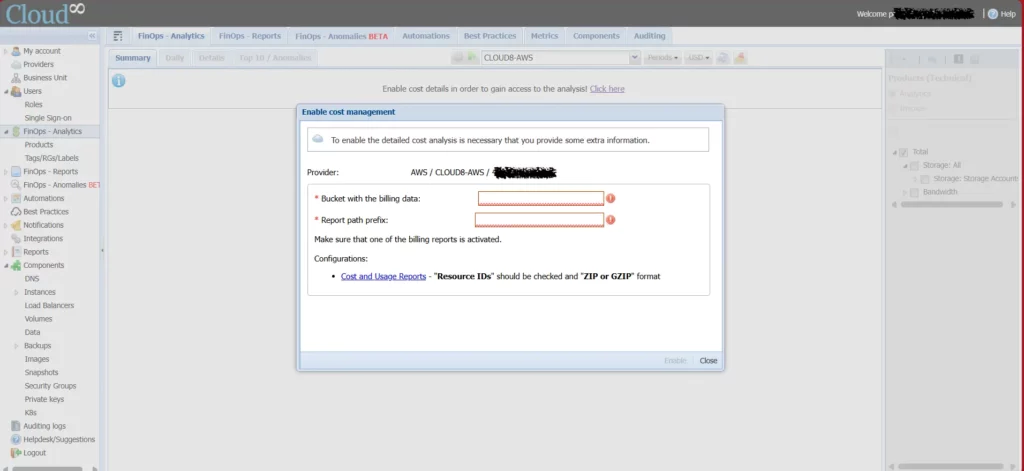Collapse the Components tree node
Screen dimensions: 1024x471
tap(5, 266)
